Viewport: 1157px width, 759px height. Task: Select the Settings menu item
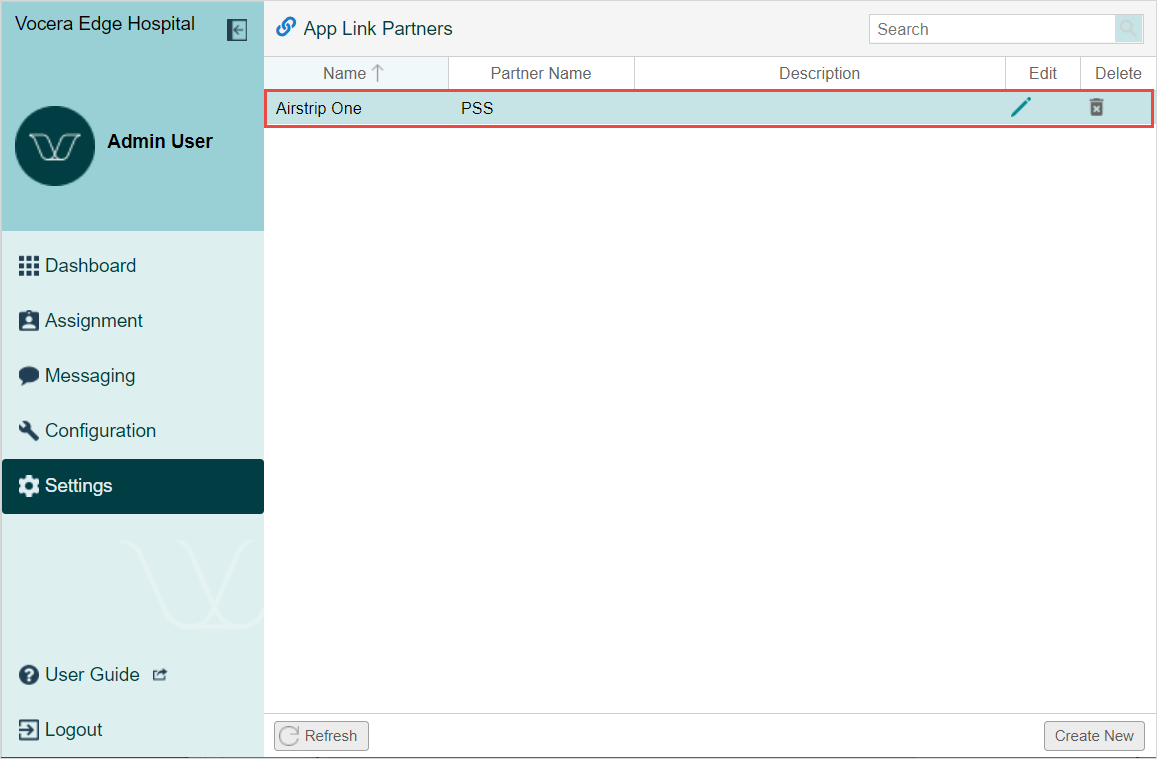[x=133, y=486]
